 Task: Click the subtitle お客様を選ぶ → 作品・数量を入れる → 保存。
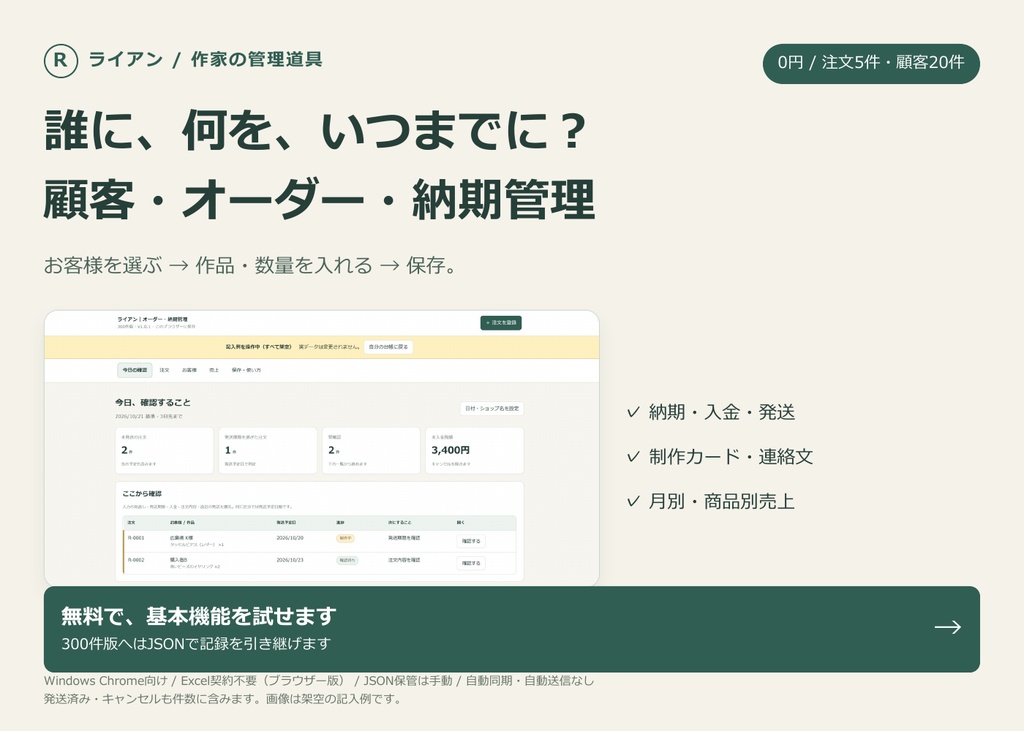click(x=251, y=265)
